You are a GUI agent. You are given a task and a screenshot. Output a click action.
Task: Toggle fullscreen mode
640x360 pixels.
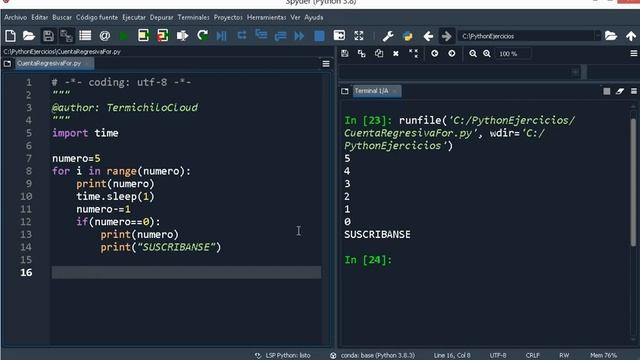point(359,36)
